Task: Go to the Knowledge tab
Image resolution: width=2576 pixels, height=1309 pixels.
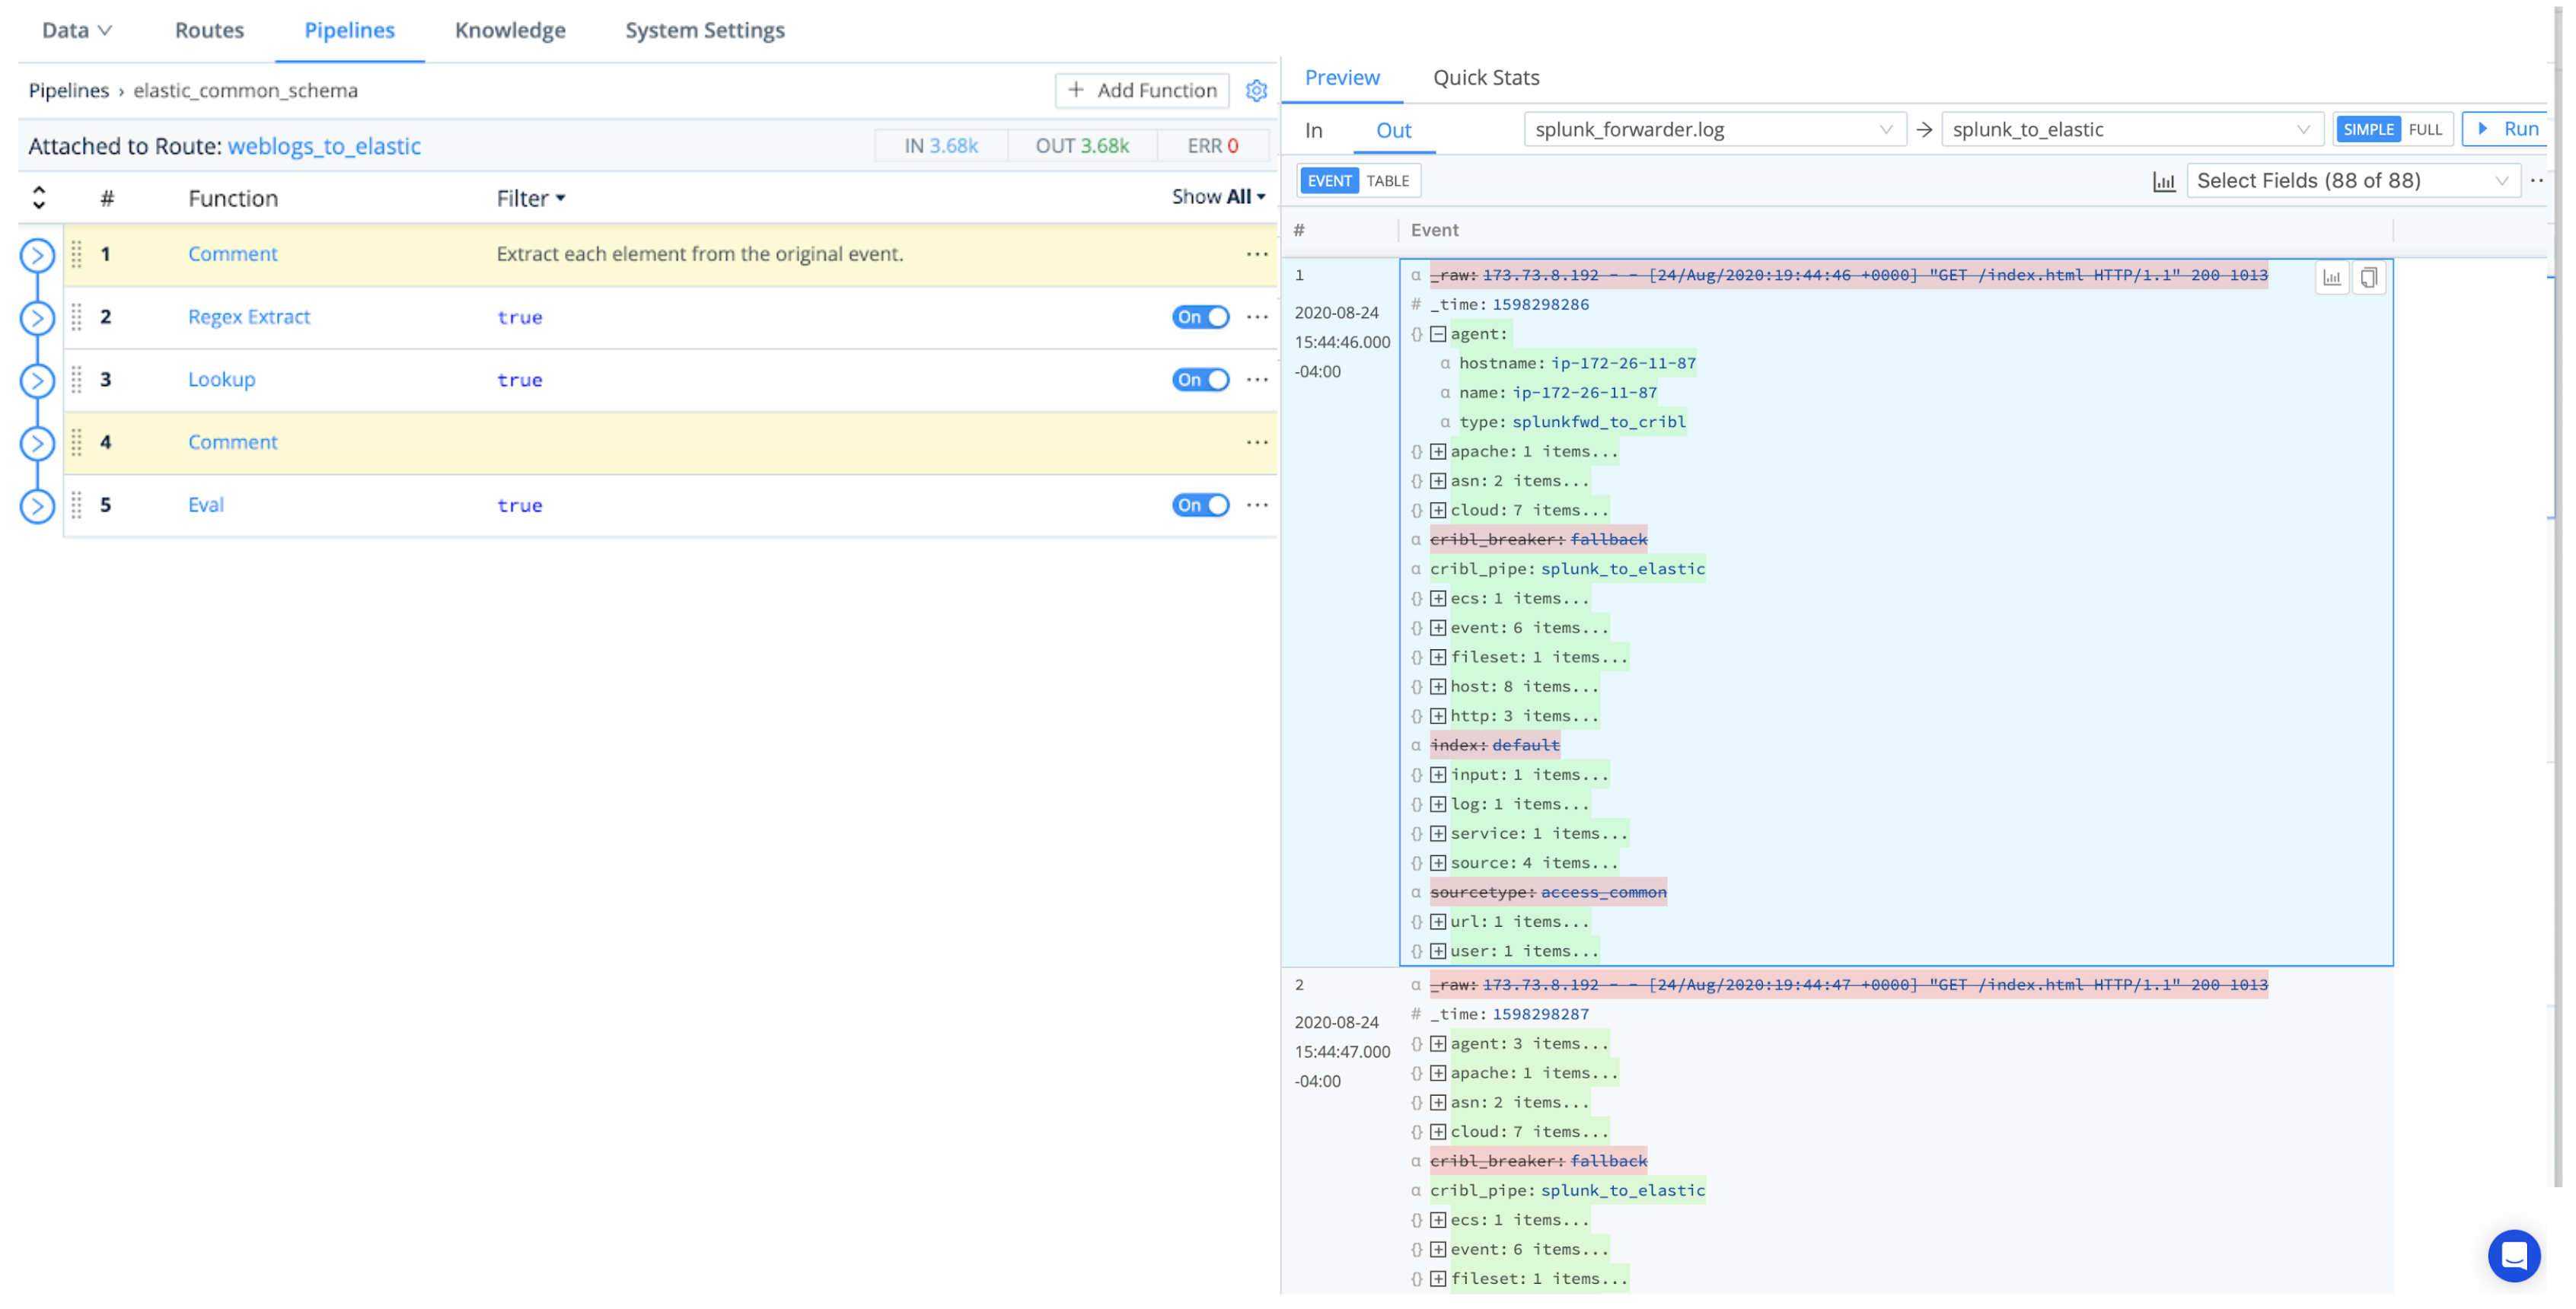Action: coord(510,30)
